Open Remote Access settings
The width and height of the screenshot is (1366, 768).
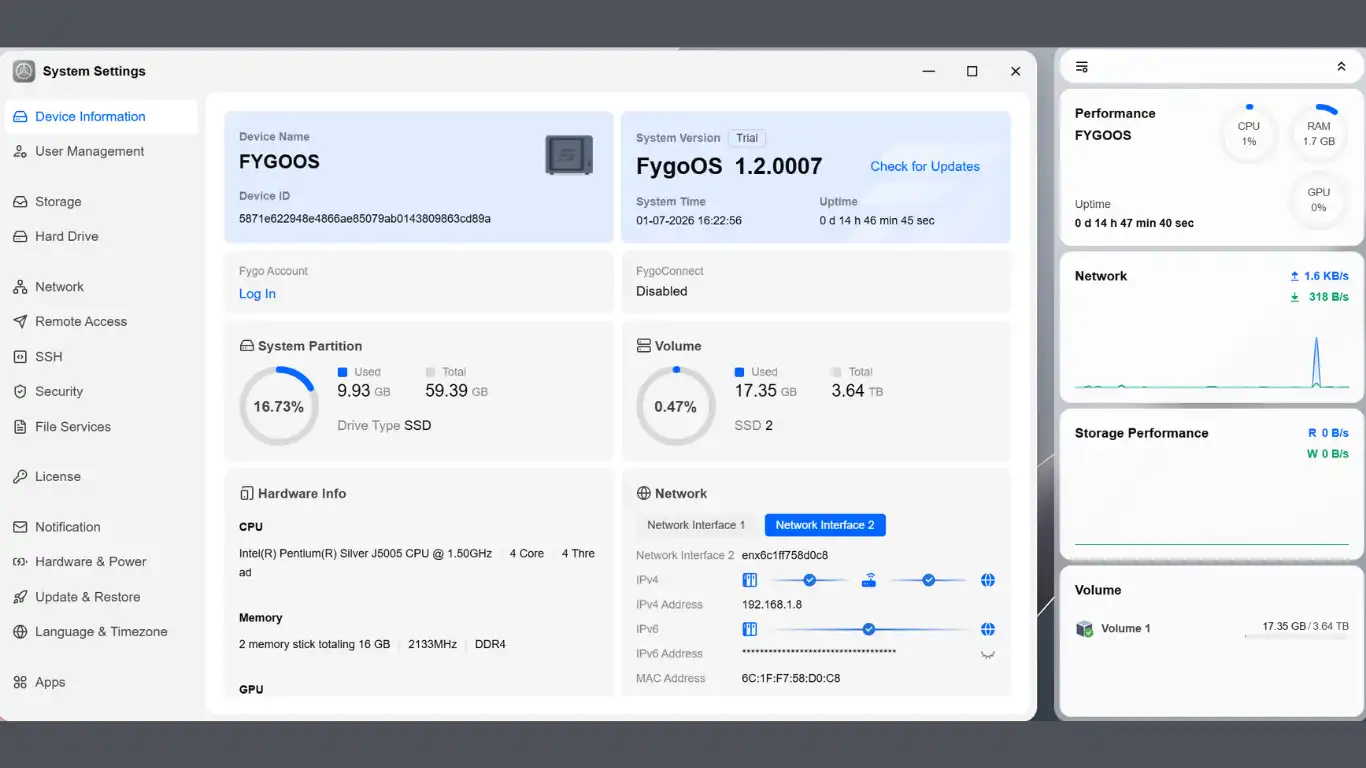(101, 321)
